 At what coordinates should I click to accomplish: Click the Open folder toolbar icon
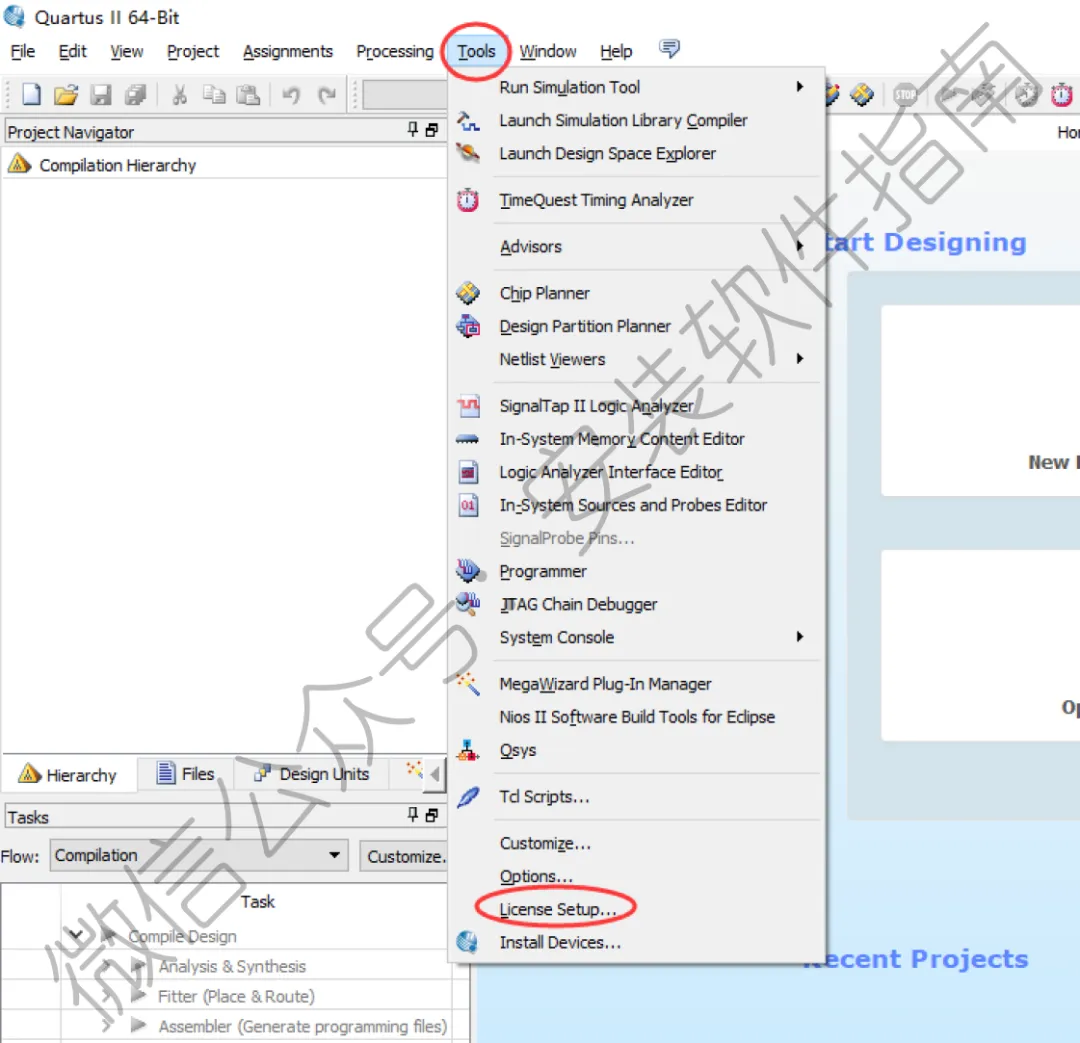[x=66, y=94]
